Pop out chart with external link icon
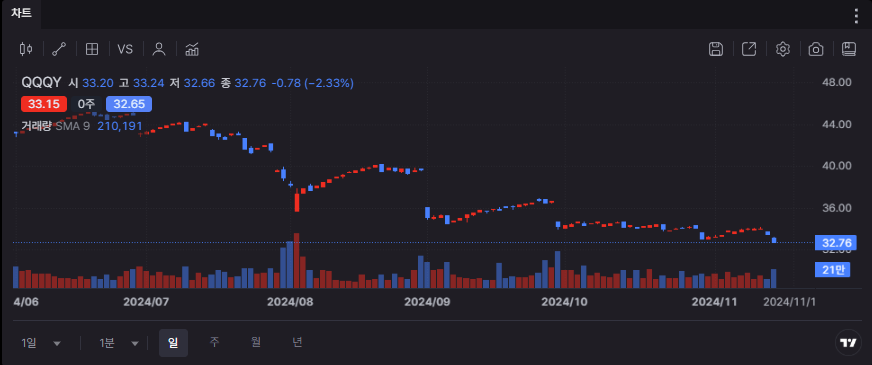 pos(749,49)
